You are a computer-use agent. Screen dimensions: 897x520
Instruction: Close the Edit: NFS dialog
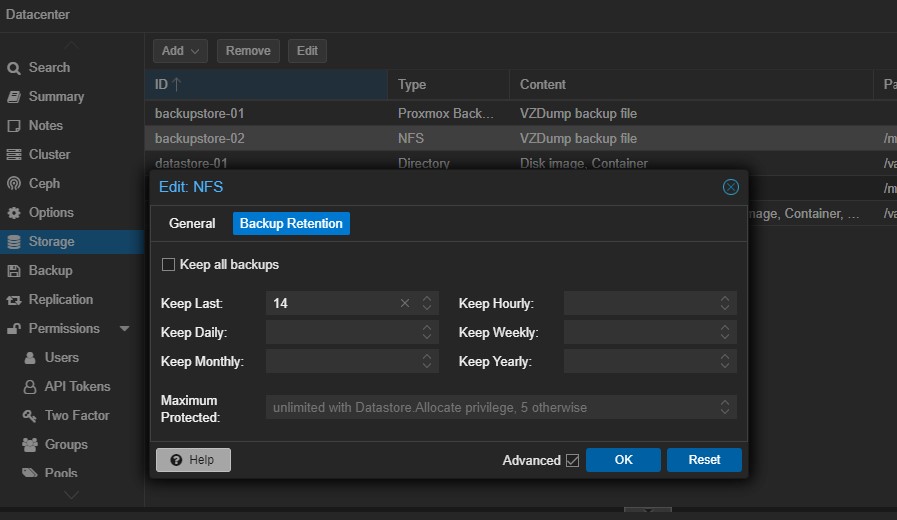pyautogui.click(x=730, y=187)
